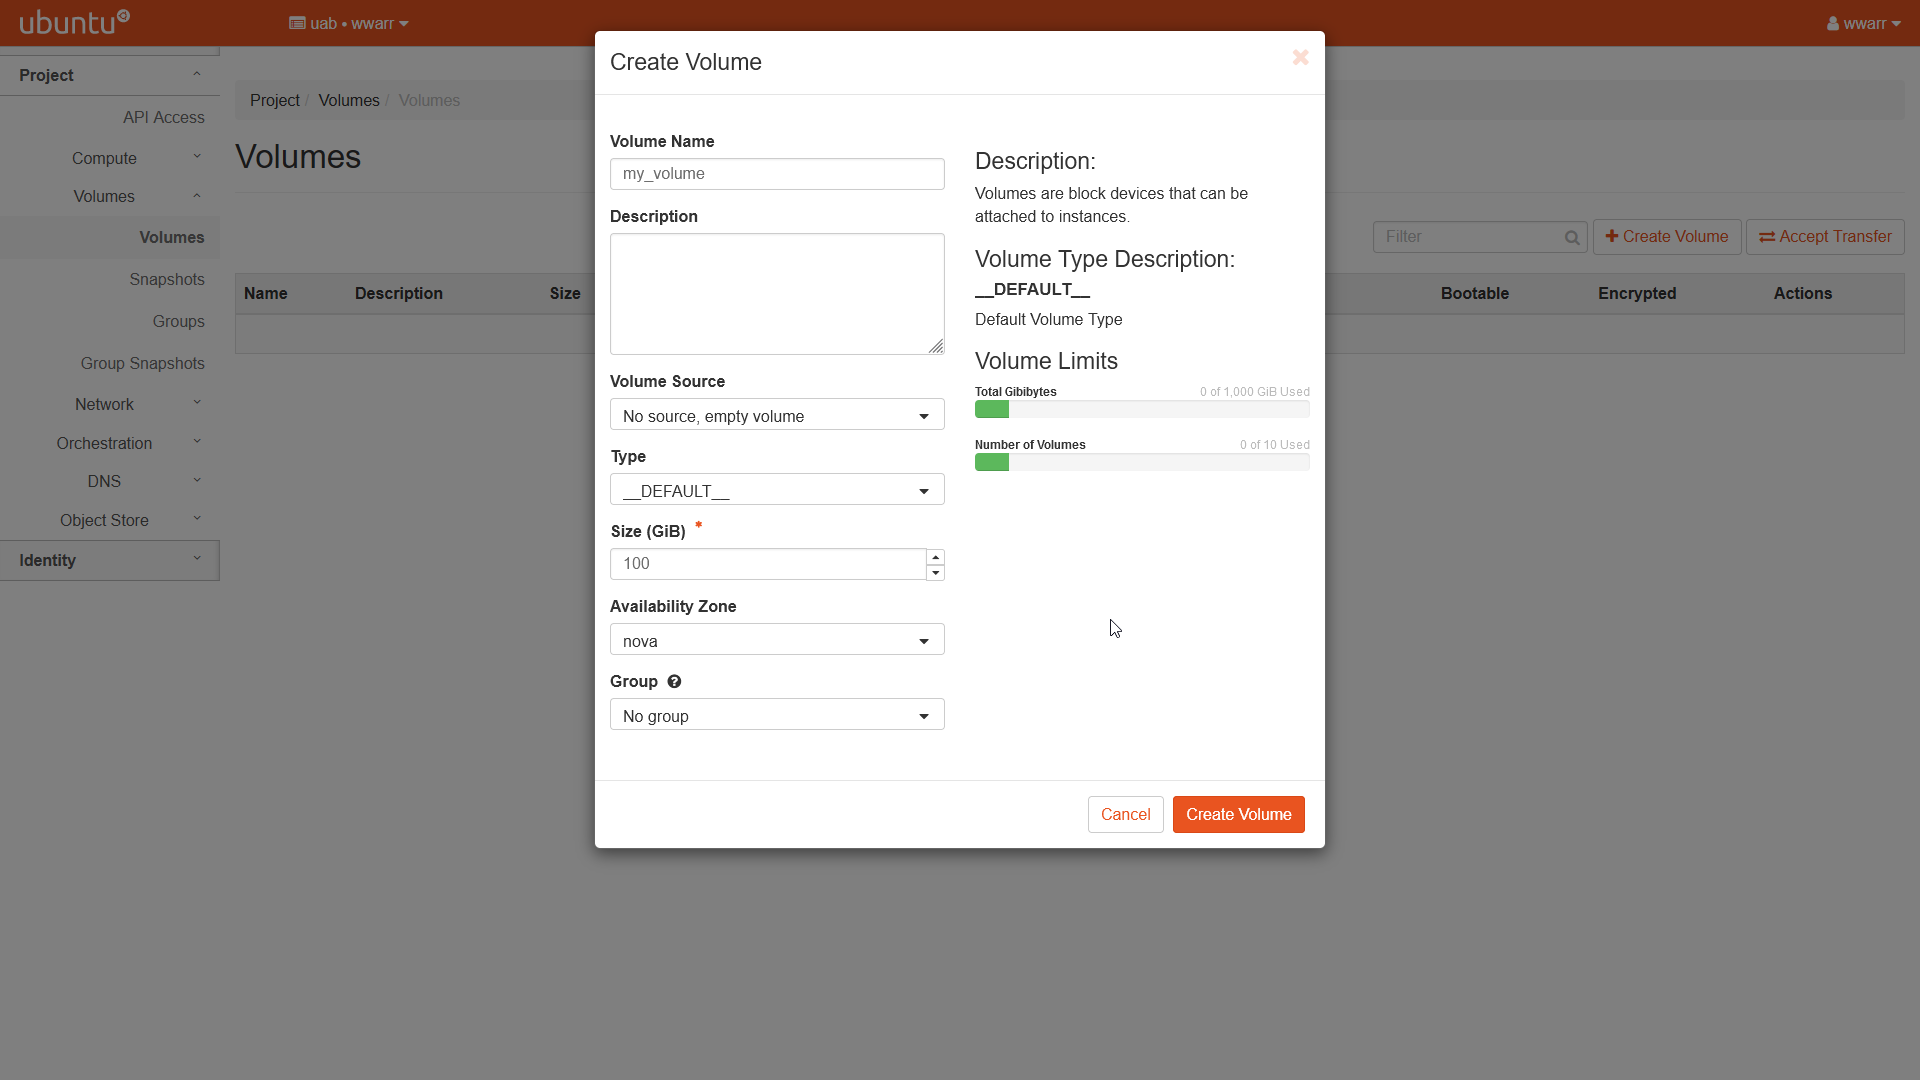1920x1080 pixels.
Task: Click the Ubuntu logo in the header
Action: point(75,22)
